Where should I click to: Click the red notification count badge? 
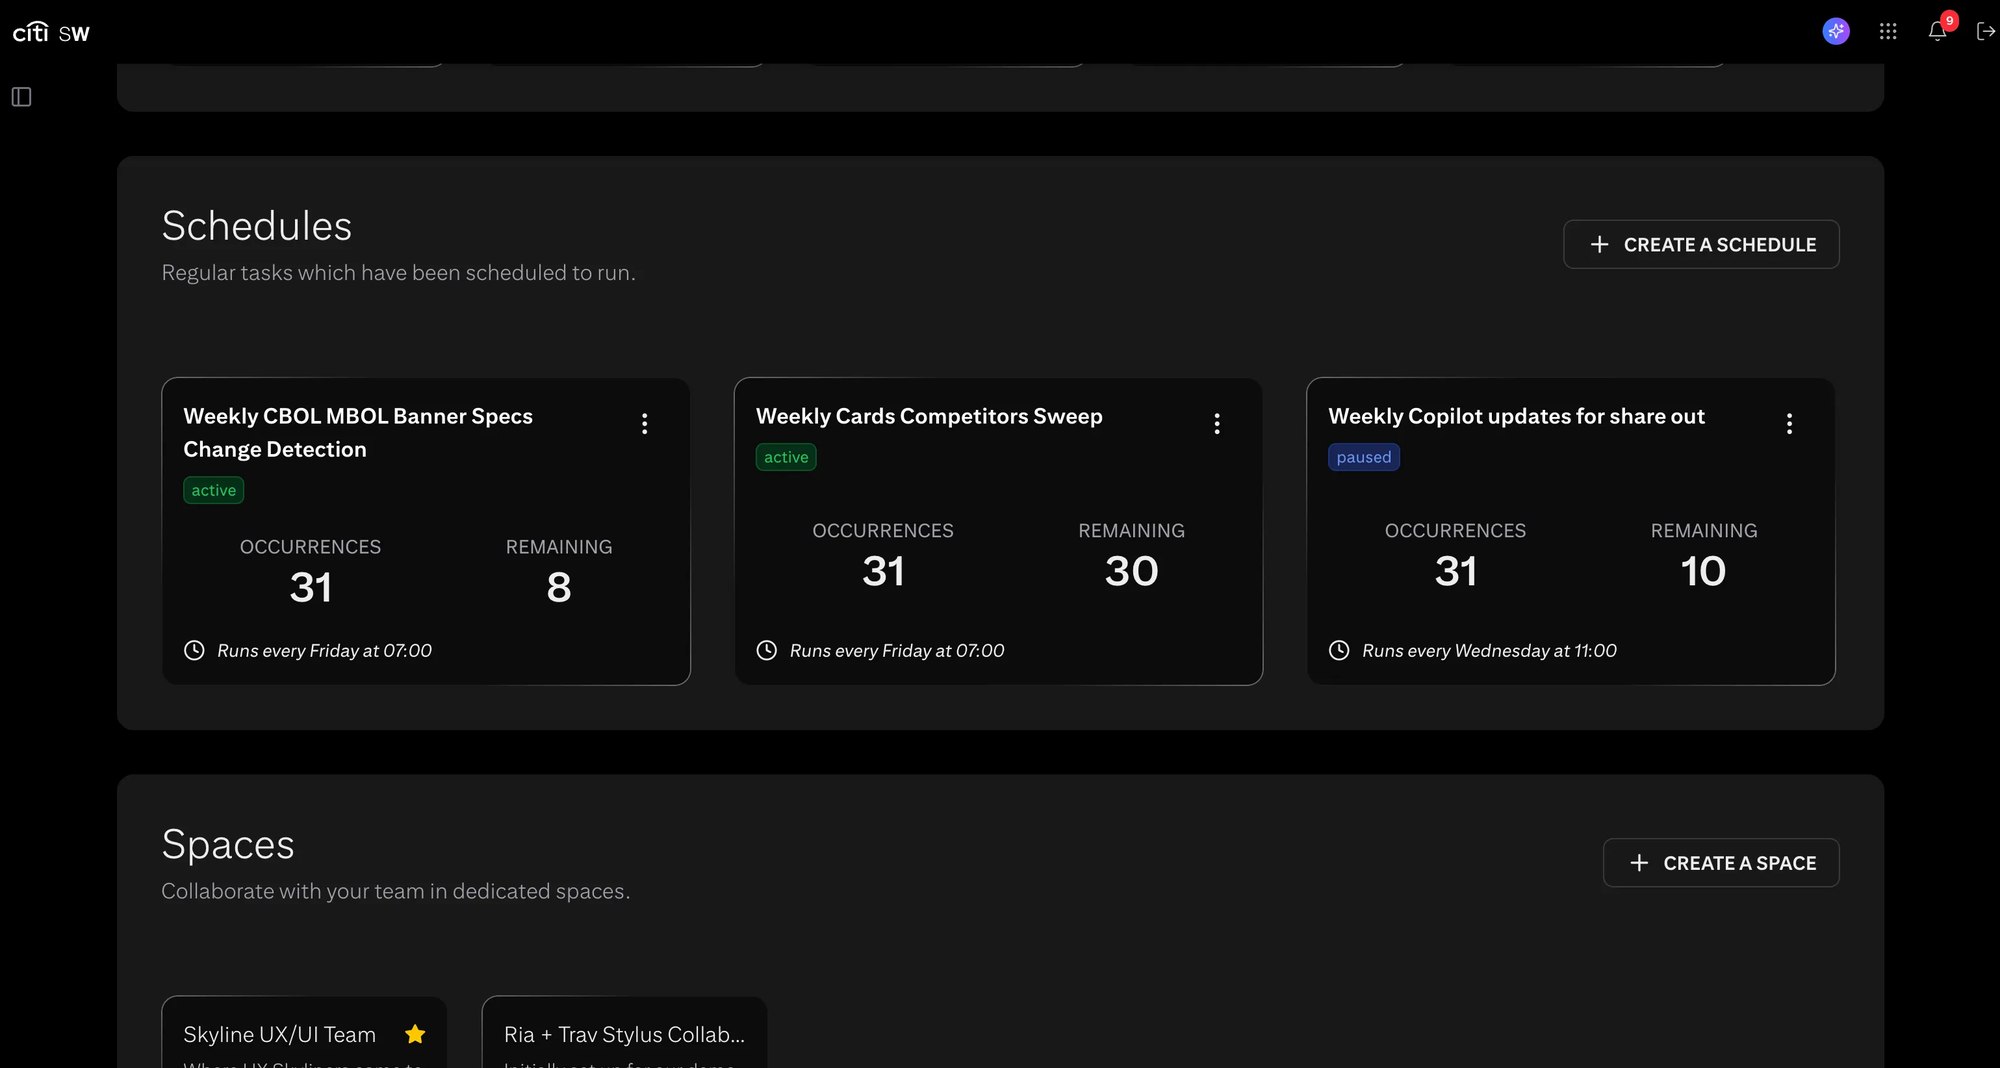(x=1949, y=21)
